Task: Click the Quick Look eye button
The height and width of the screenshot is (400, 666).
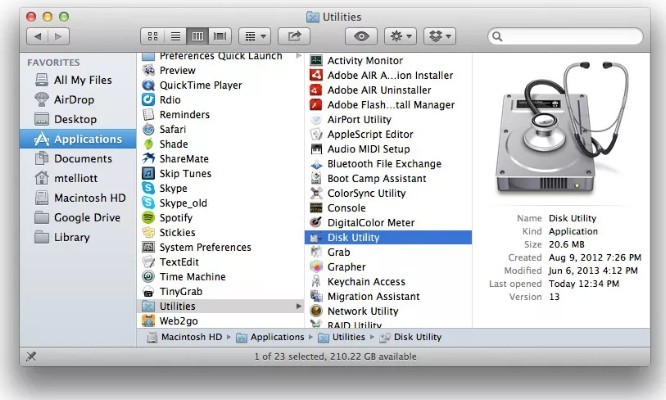Action: 361,37
